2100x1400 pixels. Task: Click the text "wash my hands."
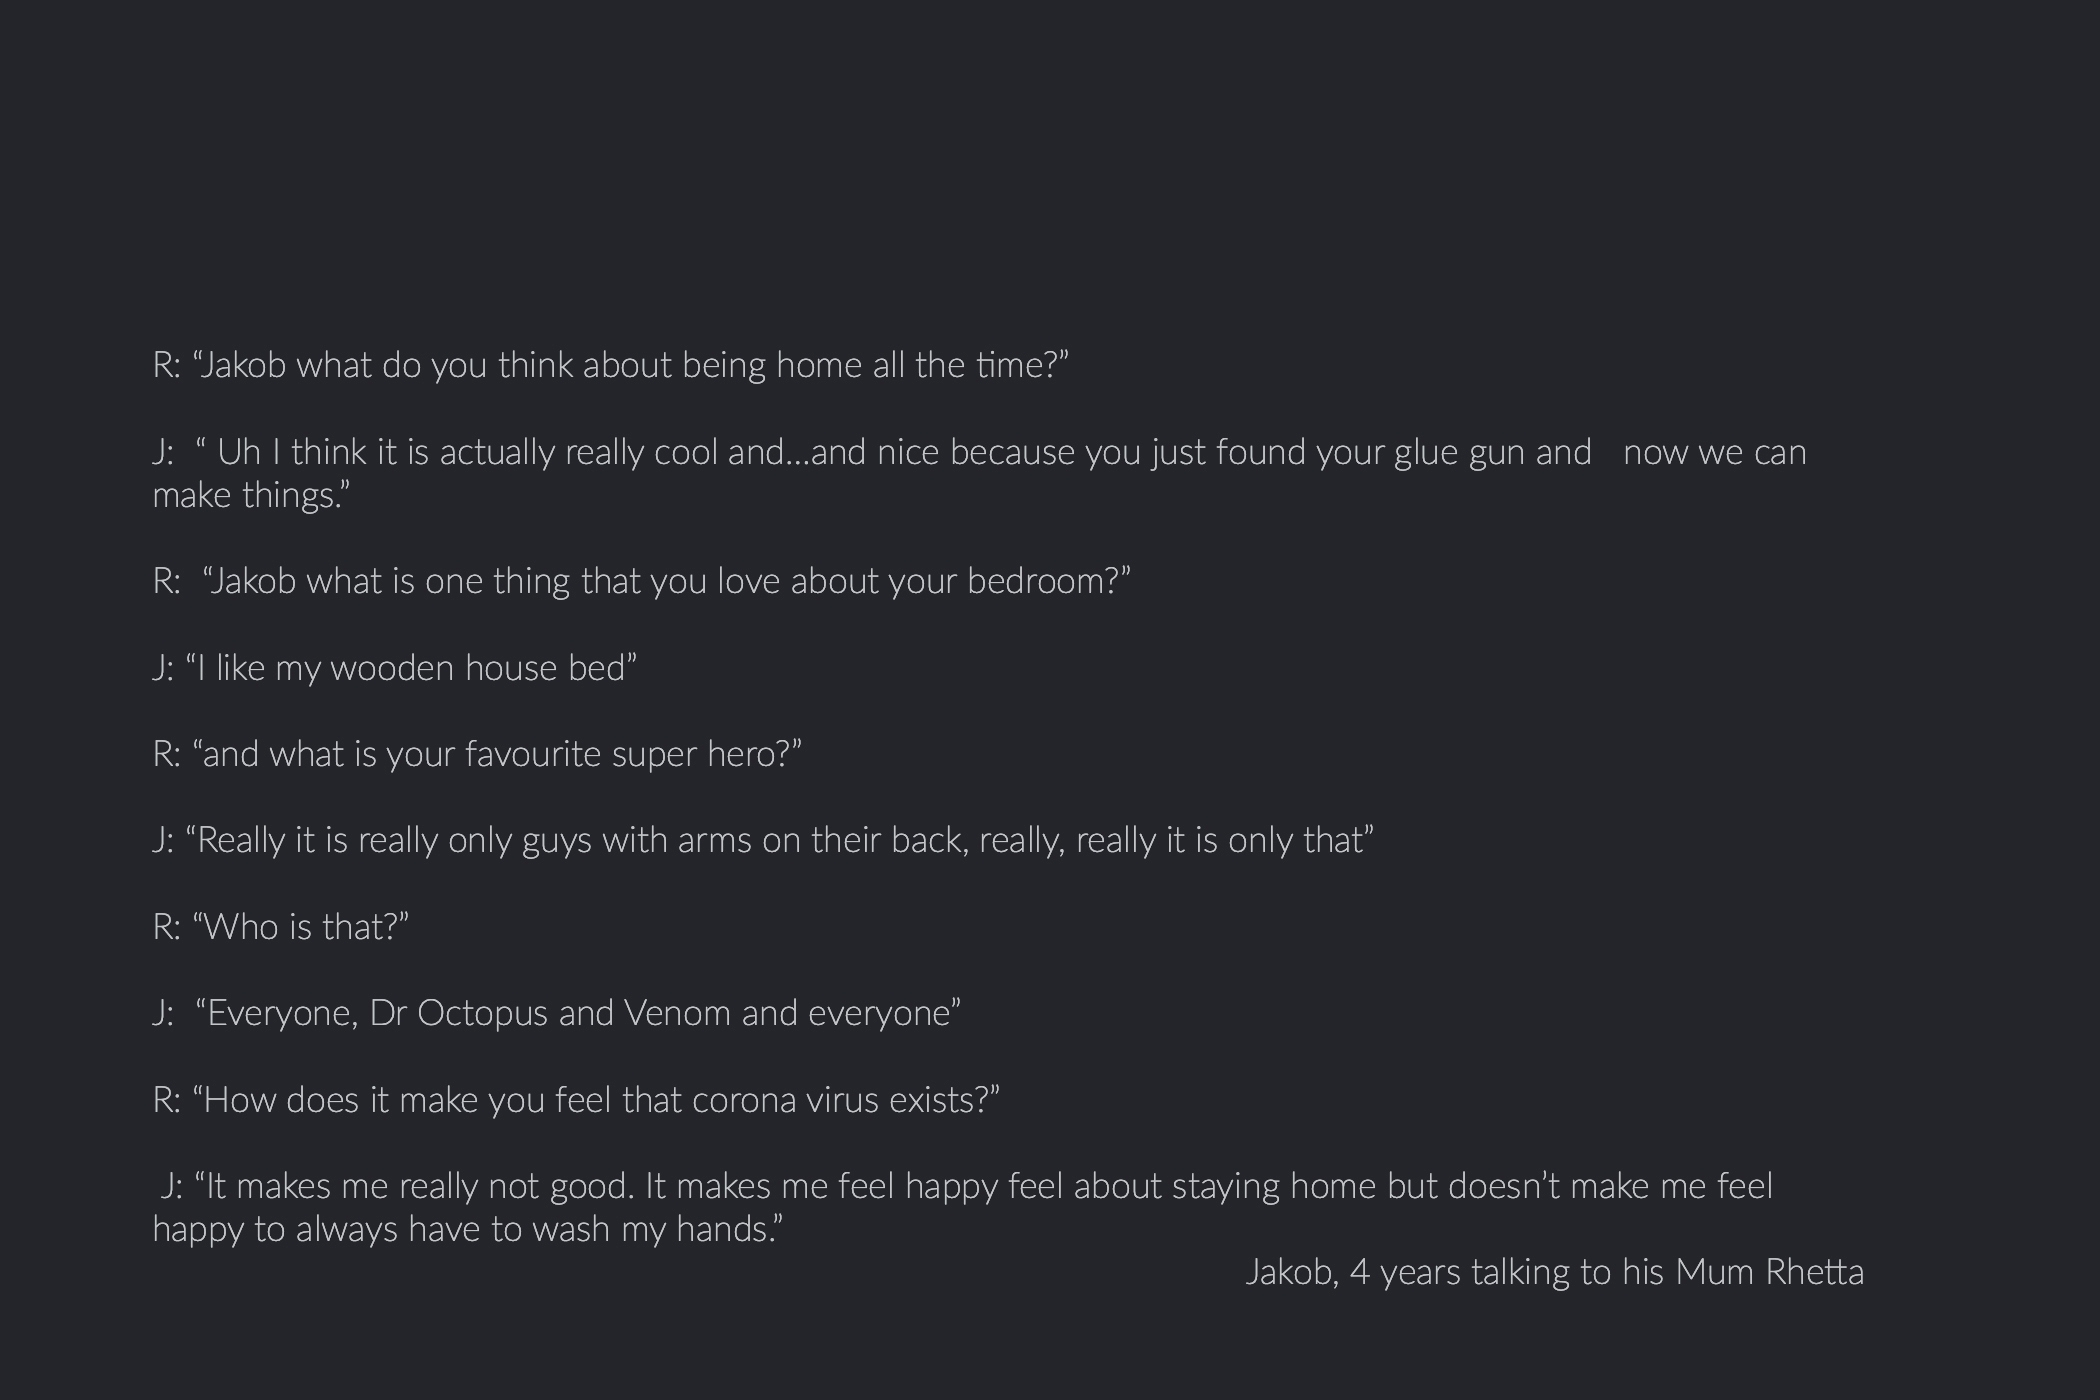click(656, 1230)
